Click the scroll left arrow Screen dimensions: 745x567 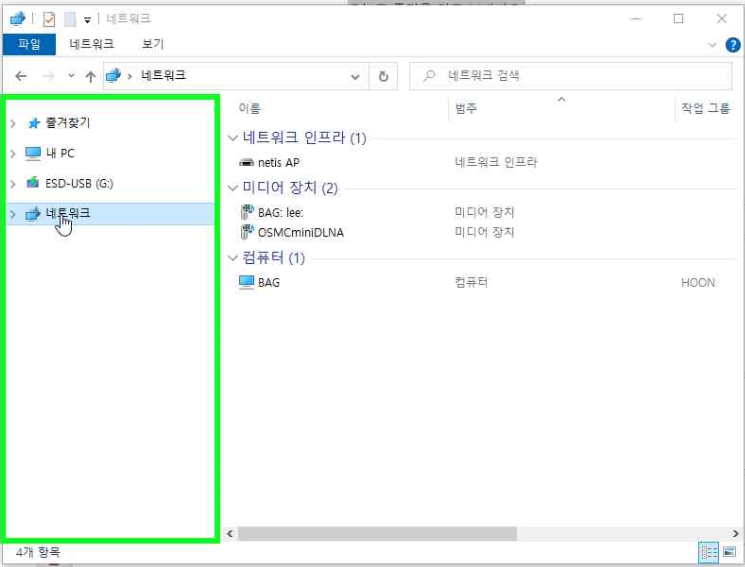coord(230,533)
